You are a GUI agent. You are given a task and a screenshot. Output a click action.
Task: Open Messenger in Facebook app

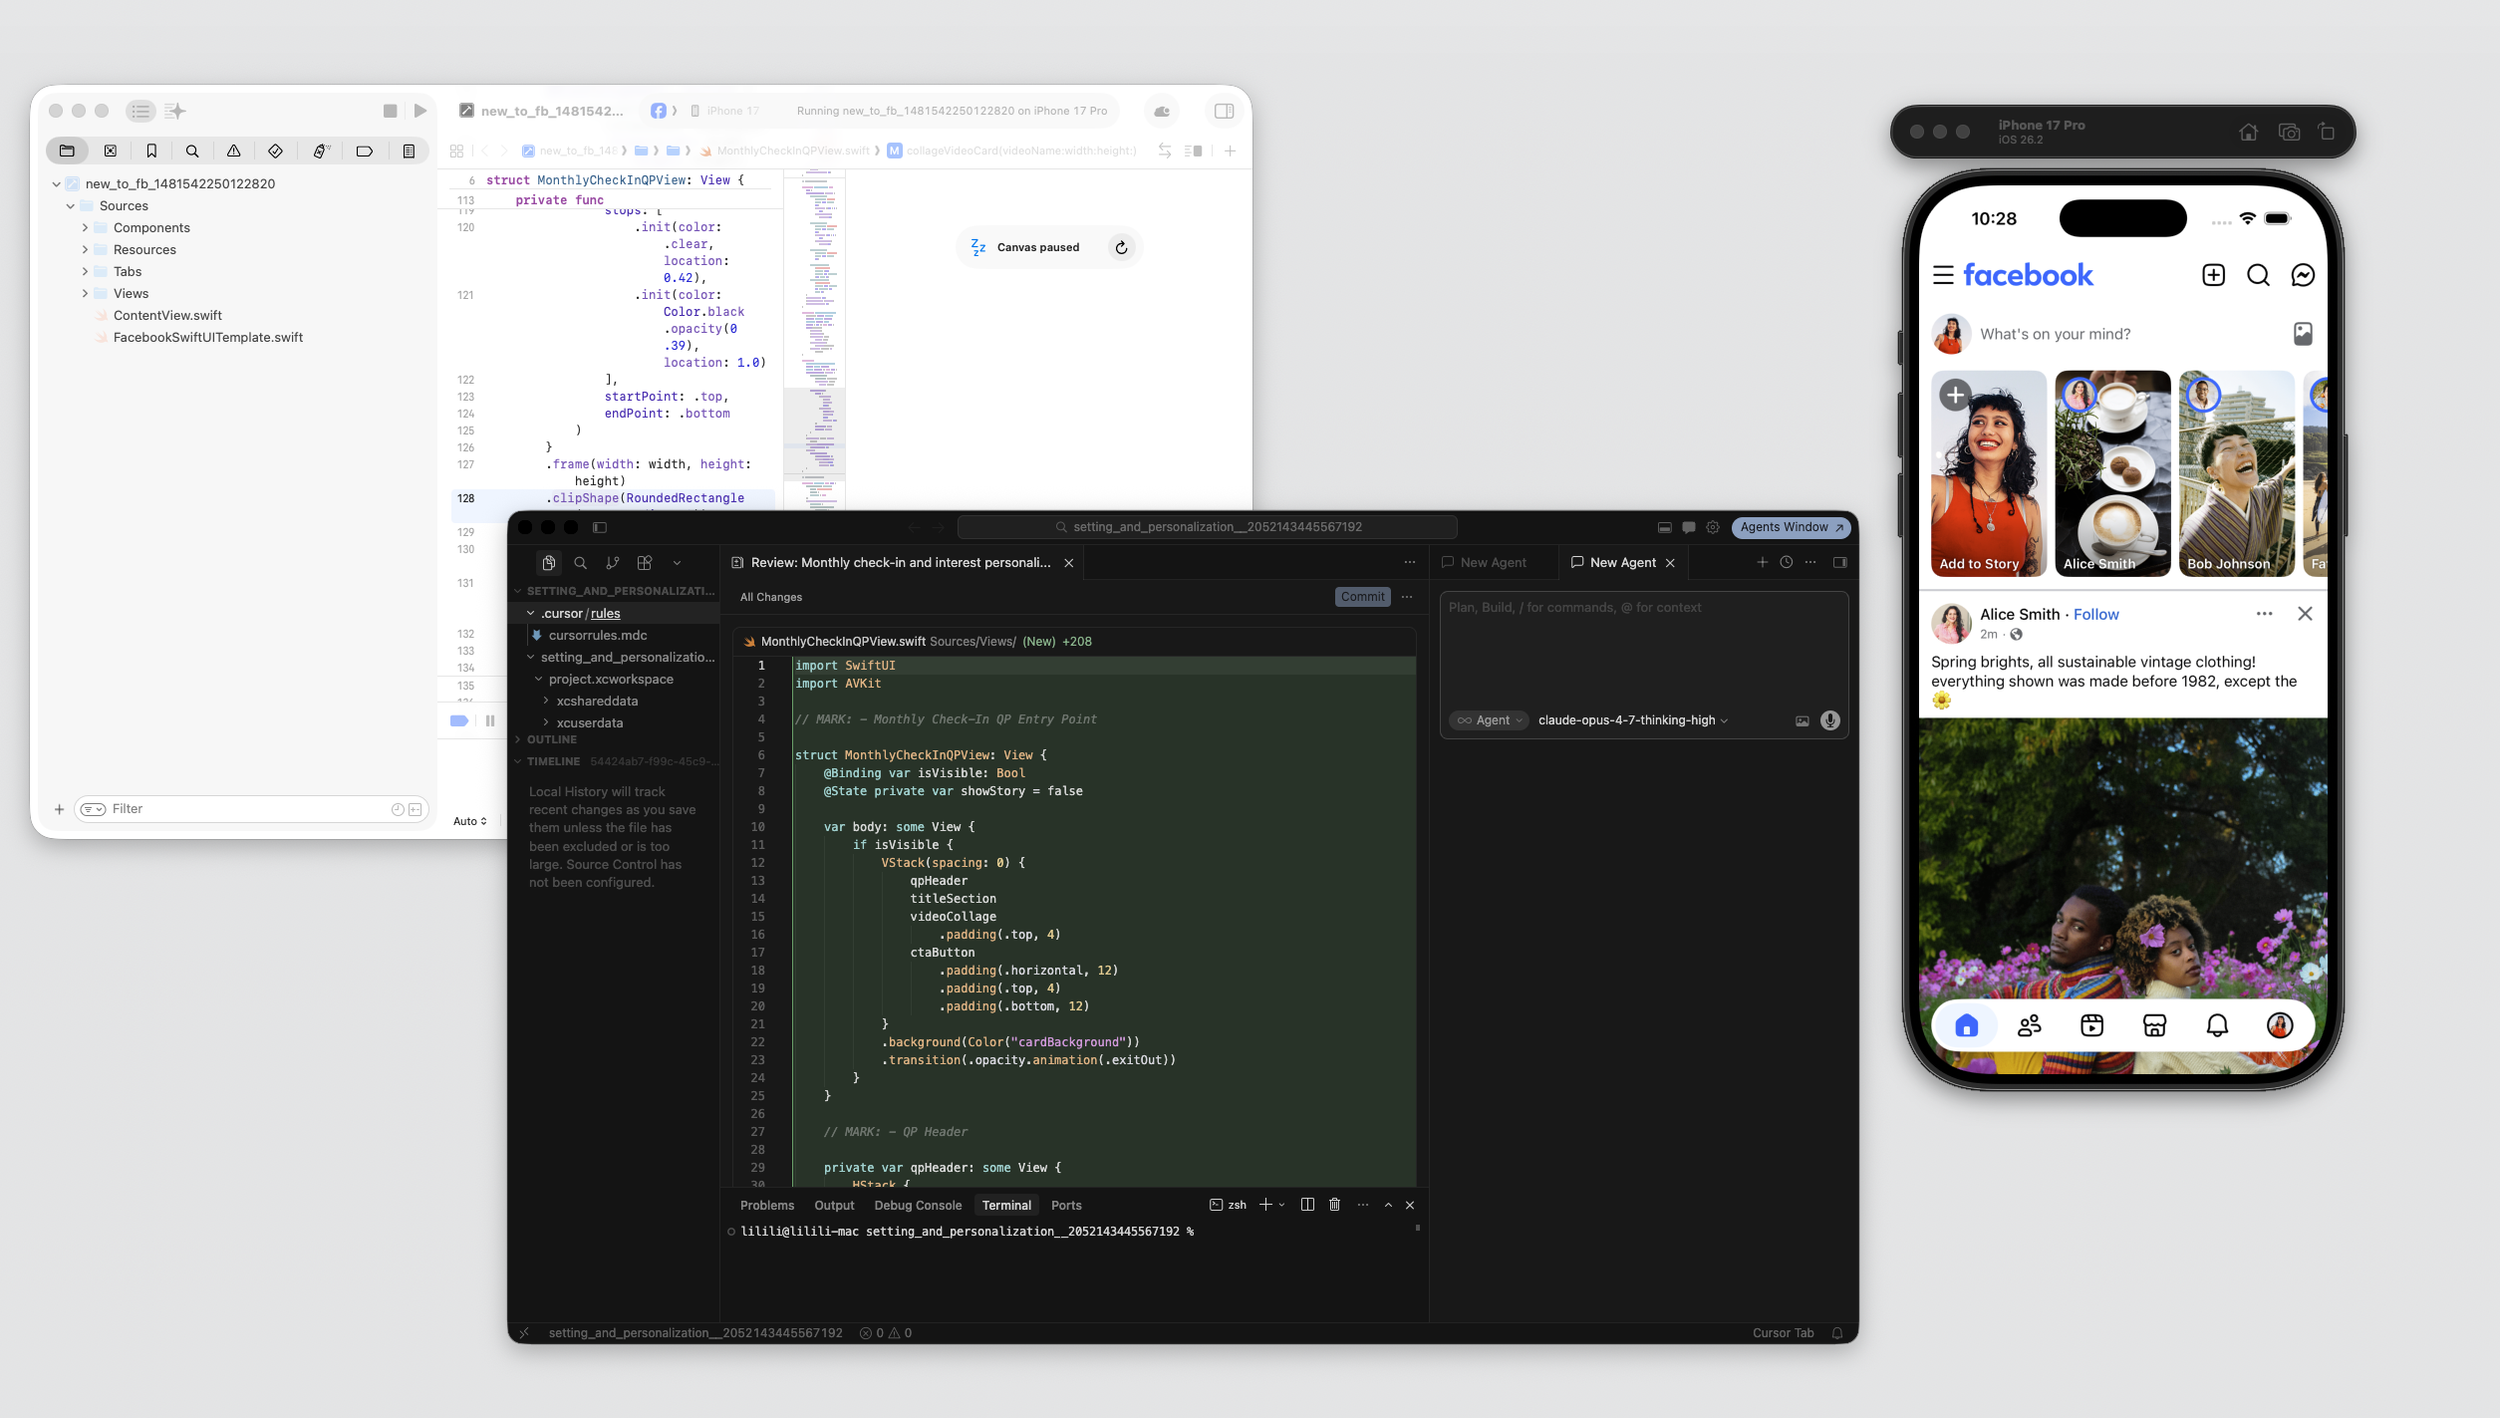click(2302, 275)
